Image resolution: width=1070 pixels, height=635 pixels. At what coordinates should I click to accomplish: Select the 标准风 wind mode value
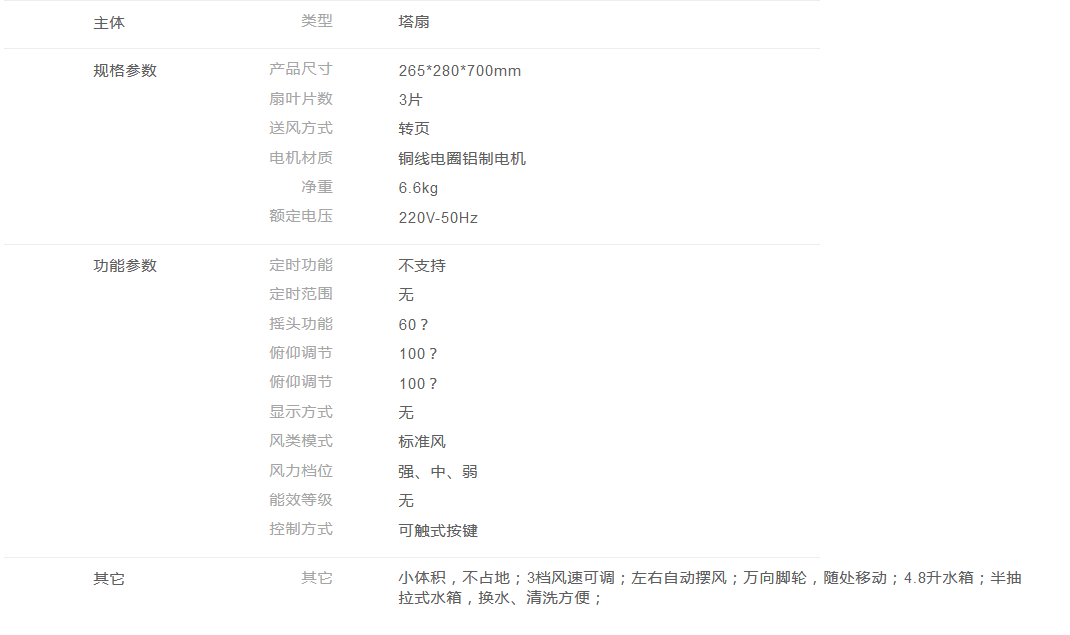coord(422,442)
